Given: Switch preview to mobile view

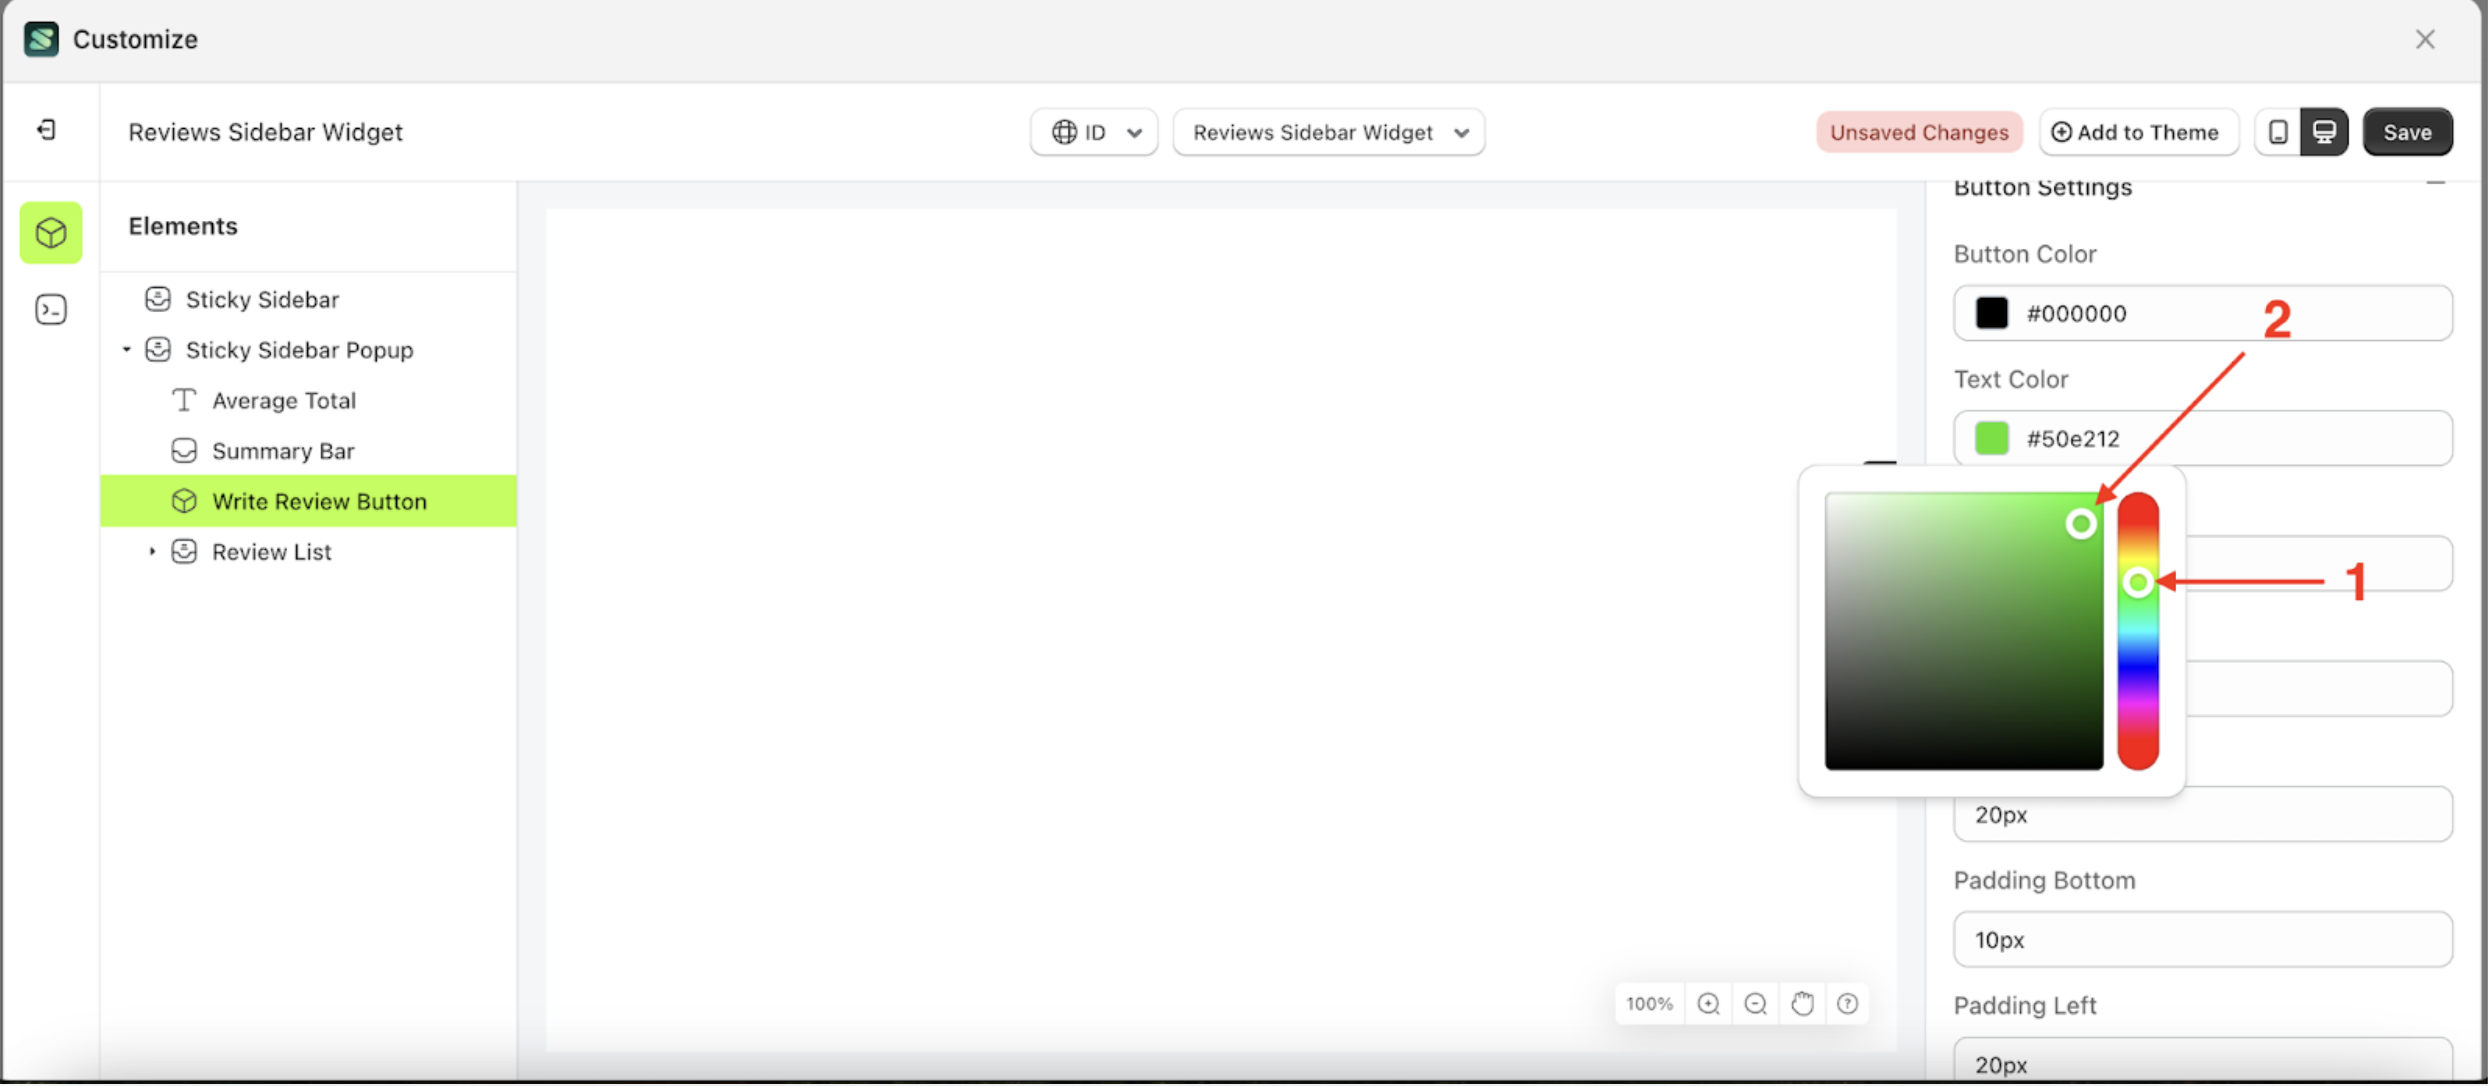Looking at the screenshot, I should point(2278,131).
